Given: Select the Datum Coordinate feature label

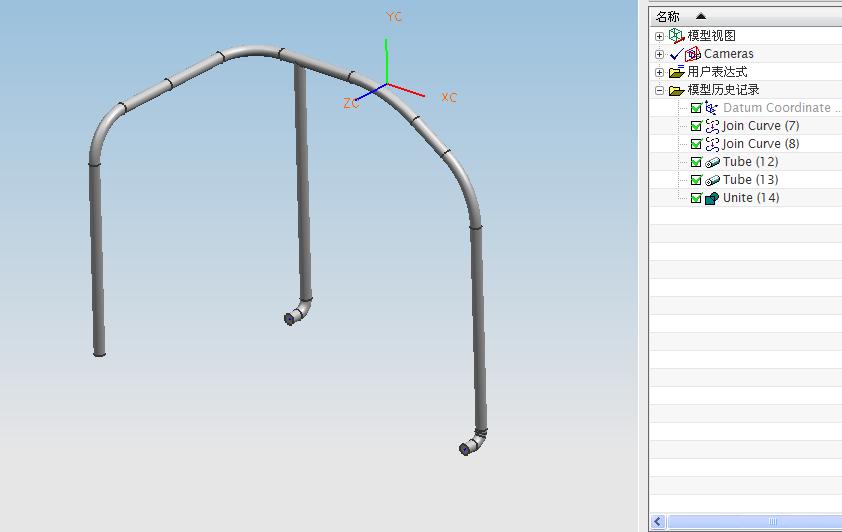Looking at the screenshot, I should coord(781,108).
